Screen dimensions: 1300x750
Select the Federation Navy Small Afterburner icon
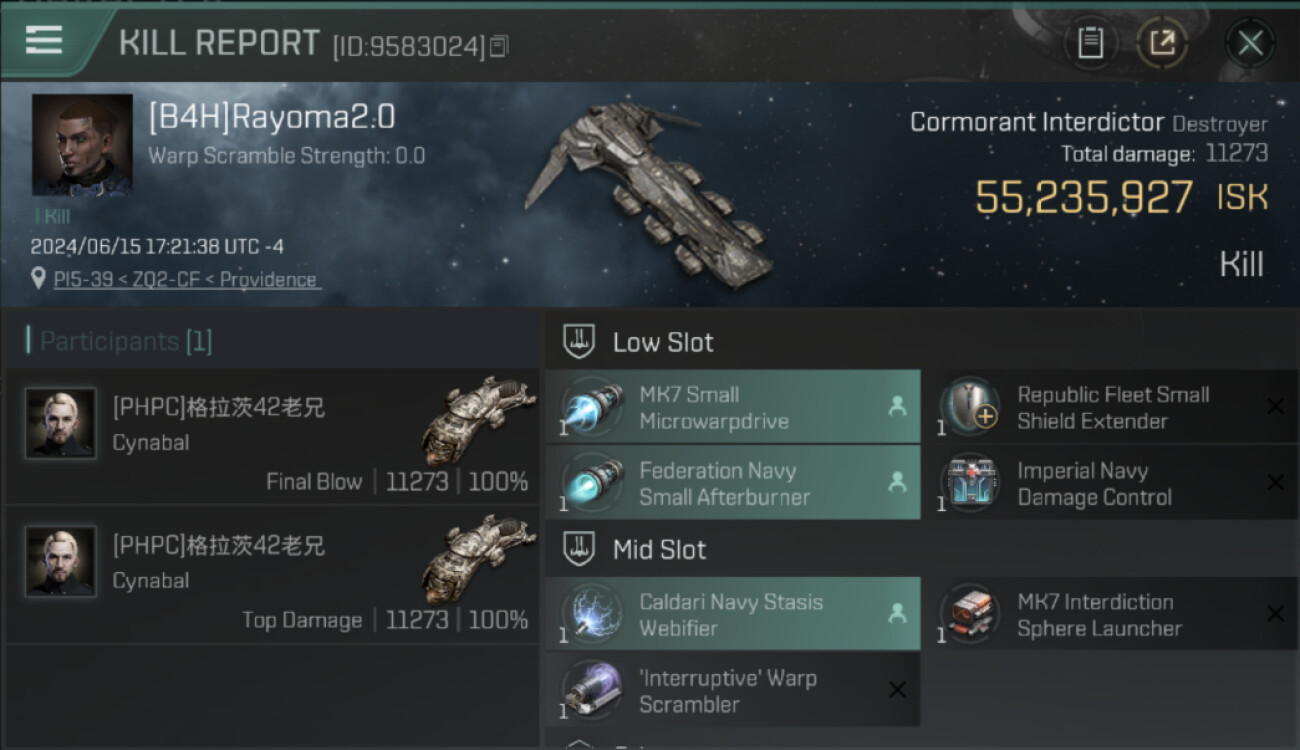point(592,483)
